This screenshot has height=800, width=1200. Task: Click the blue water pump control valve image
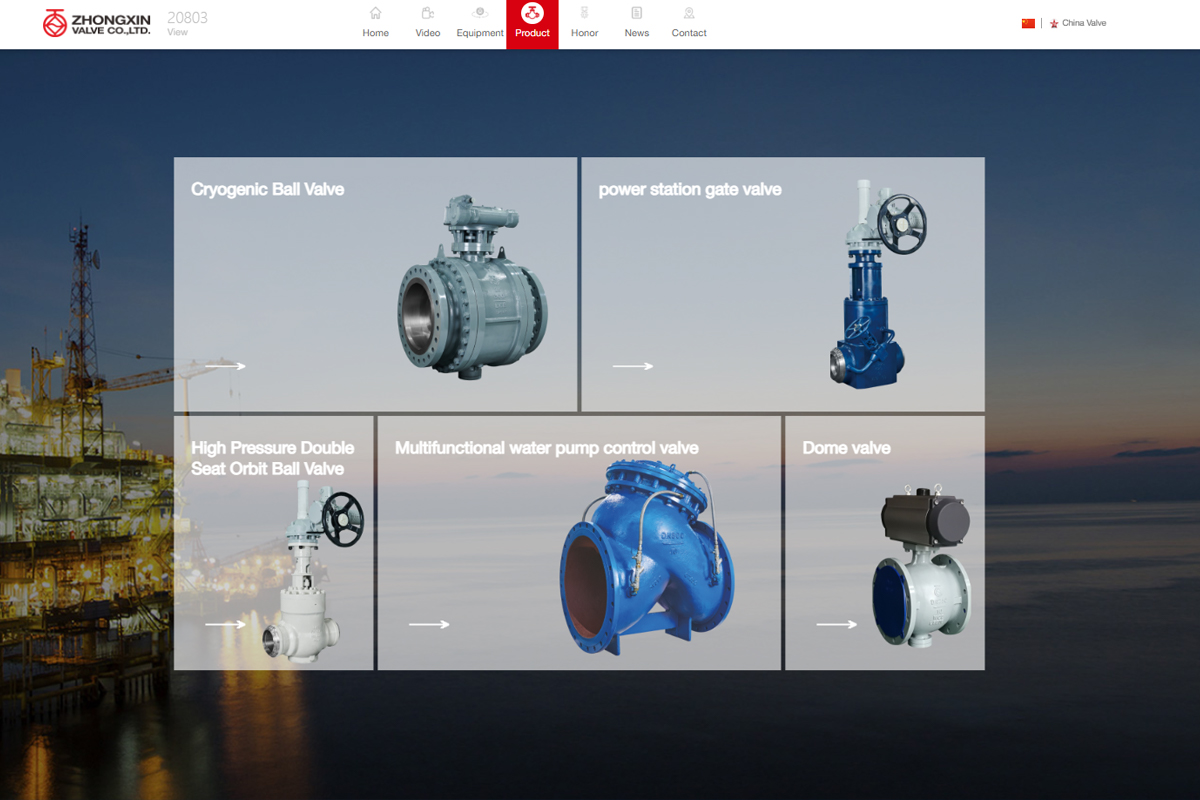coord(647,558)
